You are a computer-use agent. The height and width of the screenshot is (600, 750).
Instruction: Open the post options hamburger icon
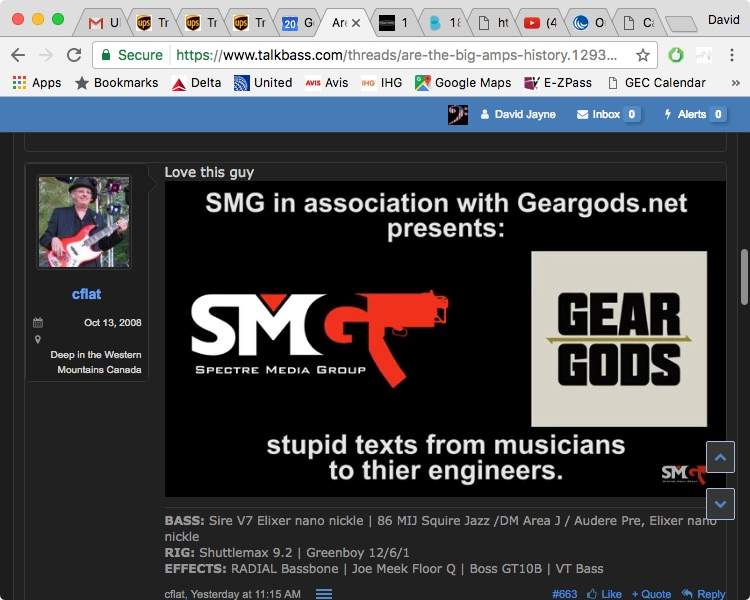pyautogui.click(x=324, y=594)
